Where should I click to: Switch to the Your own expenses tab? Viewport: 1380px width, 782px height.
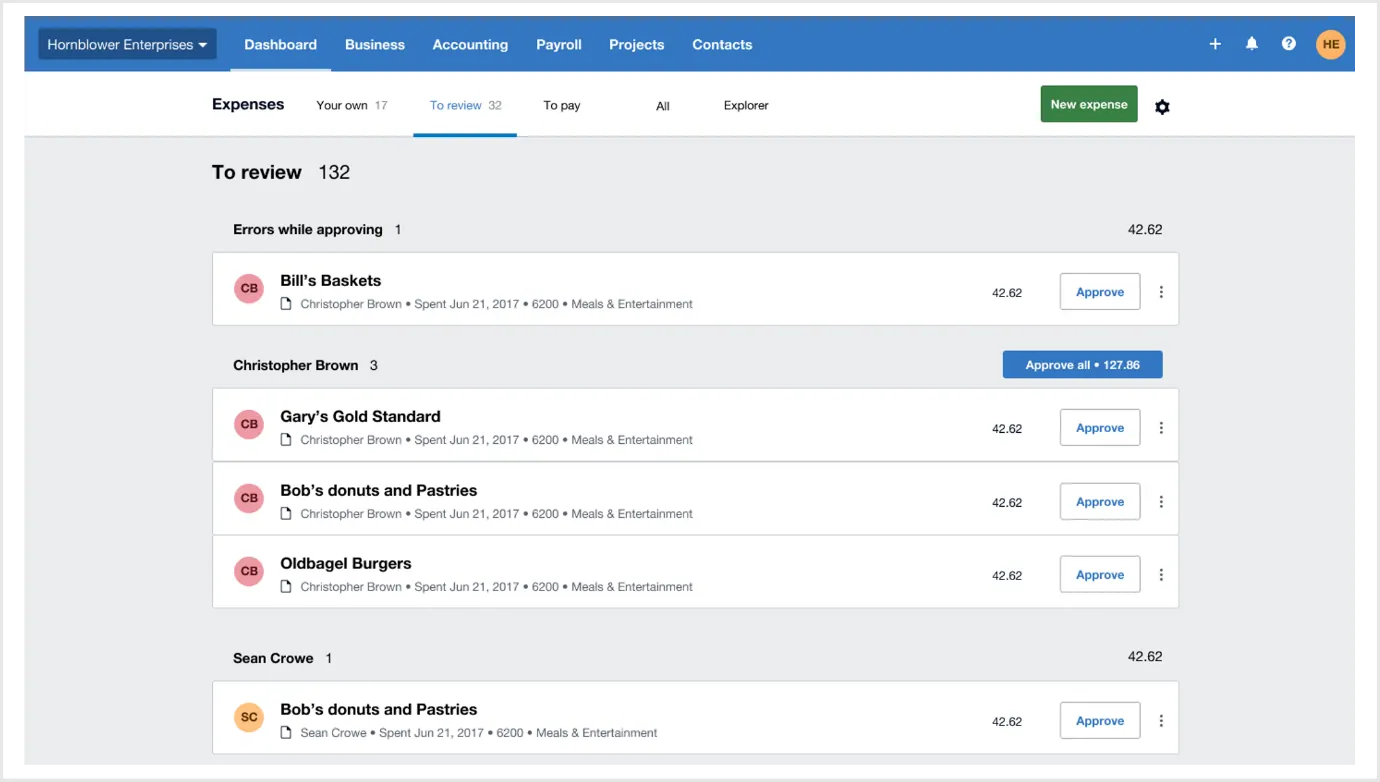point(352,105)
